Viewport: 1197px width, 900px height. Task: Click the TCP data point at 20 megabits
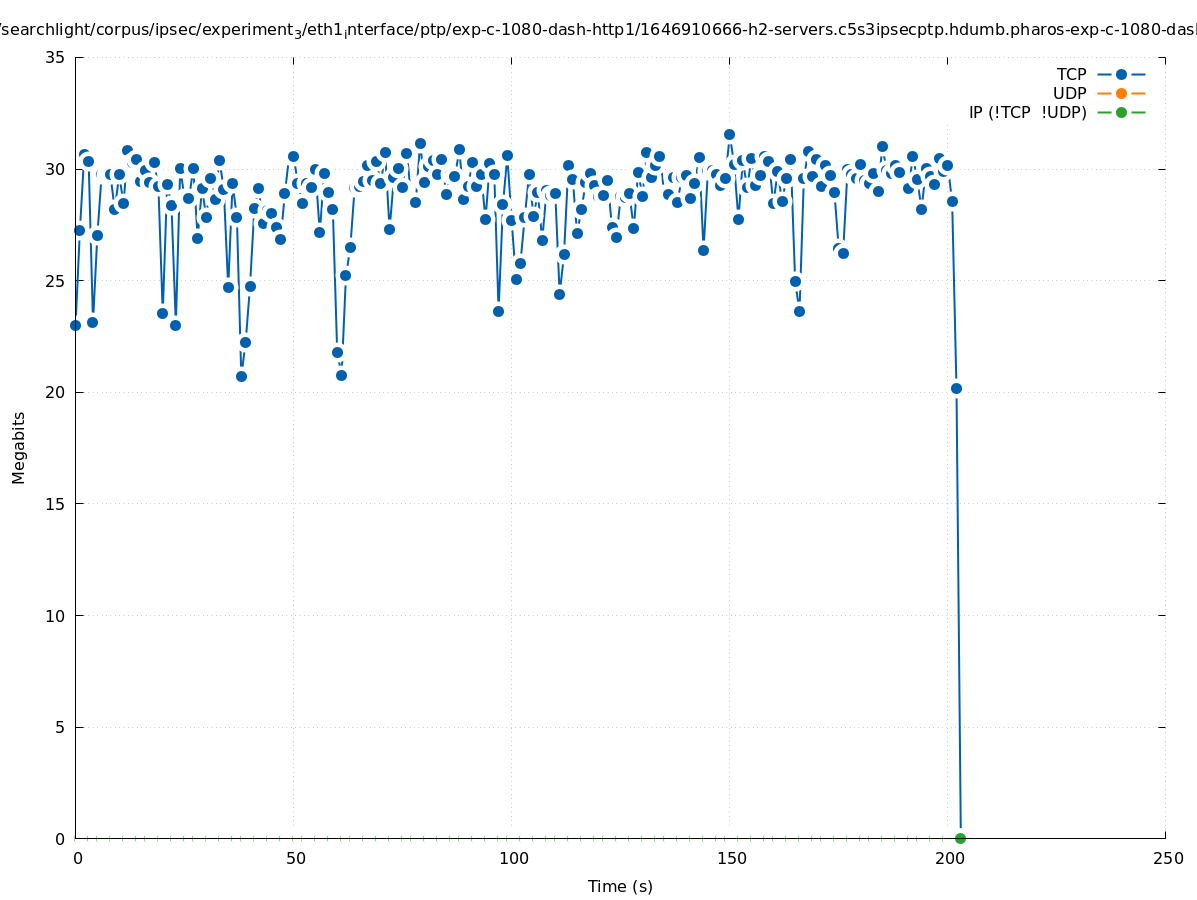coord(956,388)
